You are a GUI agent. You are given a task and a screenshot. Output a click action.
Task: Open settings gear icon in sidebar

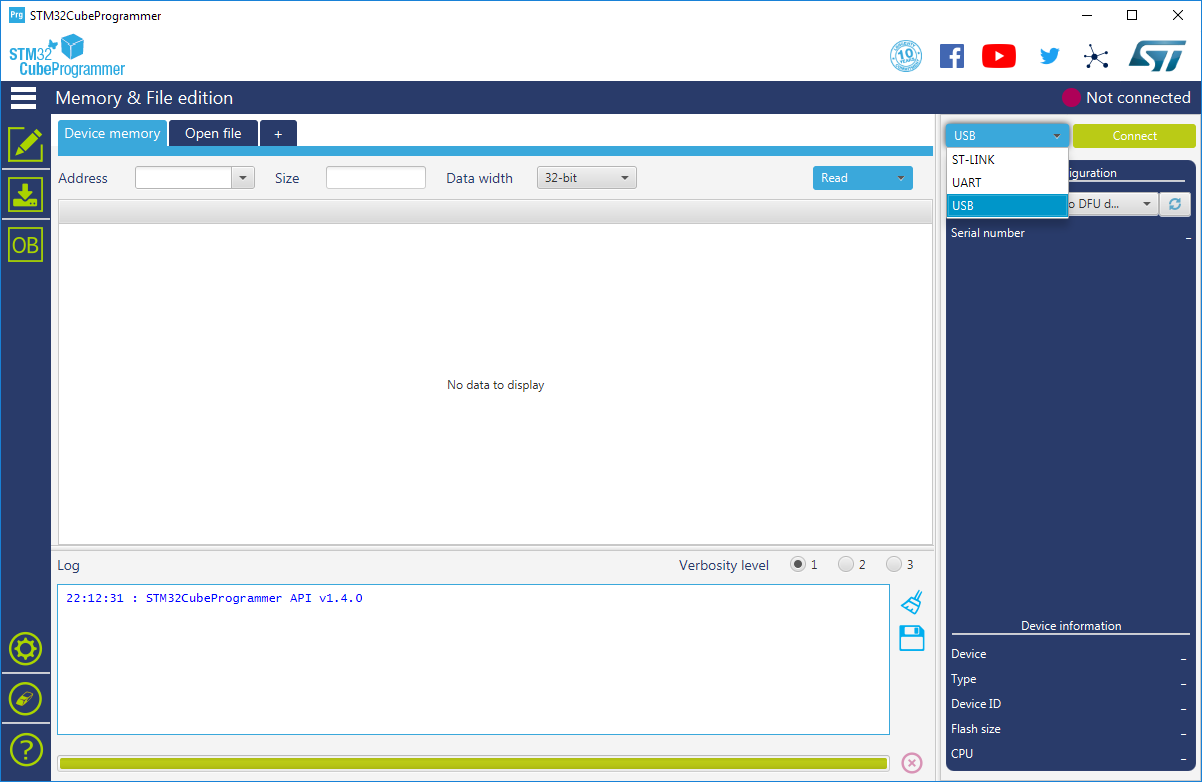[x=25, y=650]
